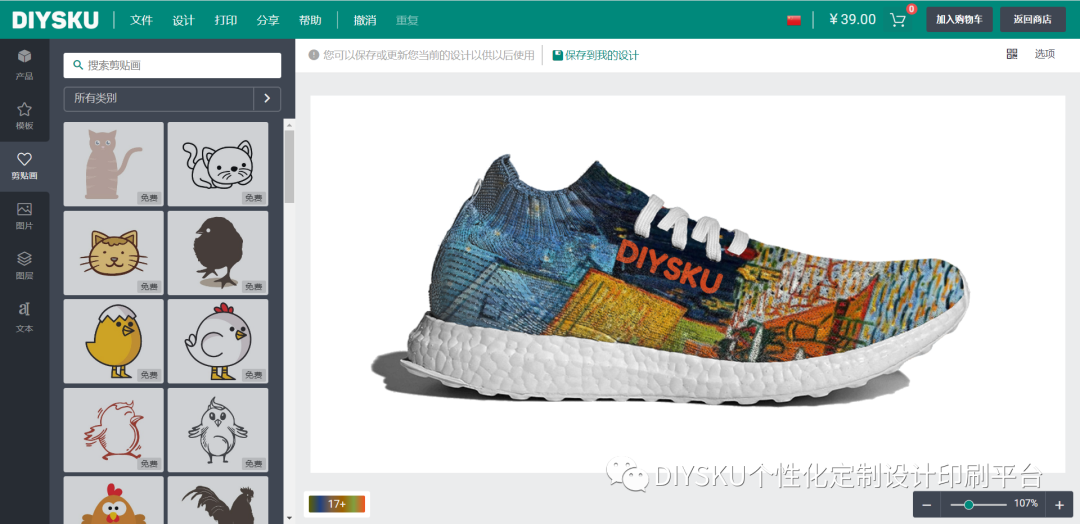The image size is (1080, 524).
Task: Click the zoom slider handle
Action: tap(969, 505)
